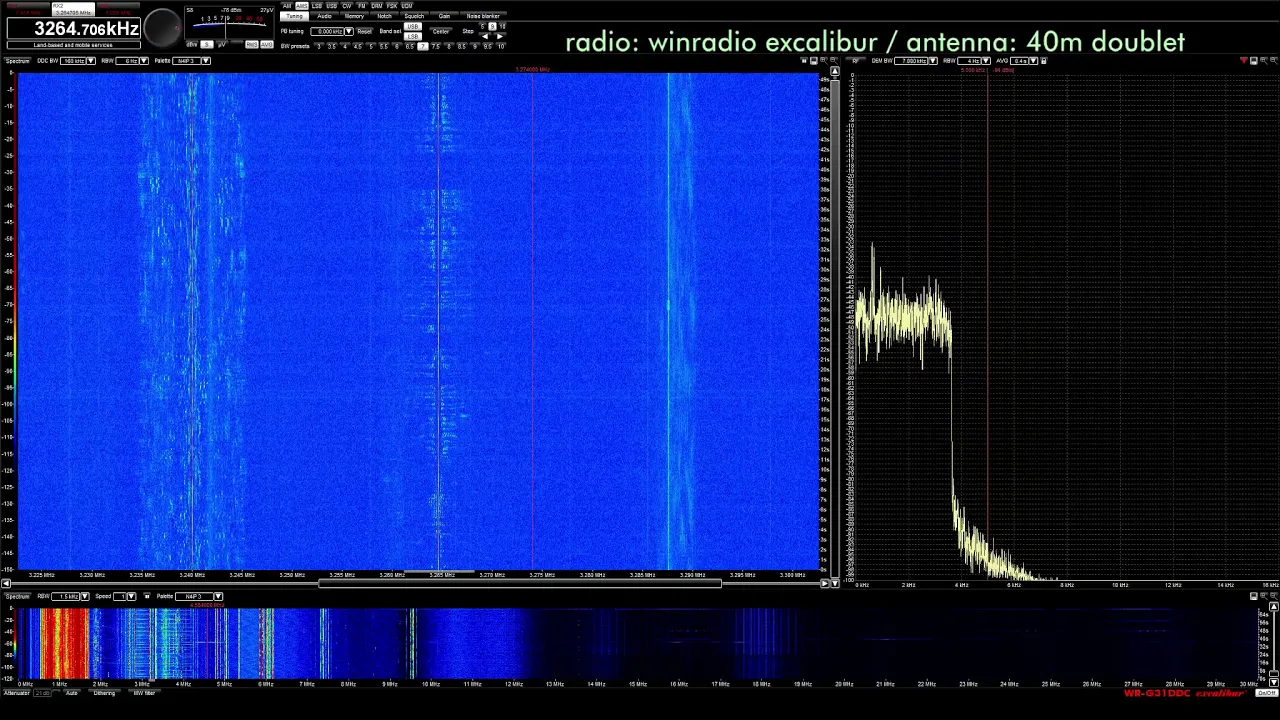The height and width of the screenshot is (720, 1280).
Task: Reset the PB tuning offset
Action: [365, 31]
